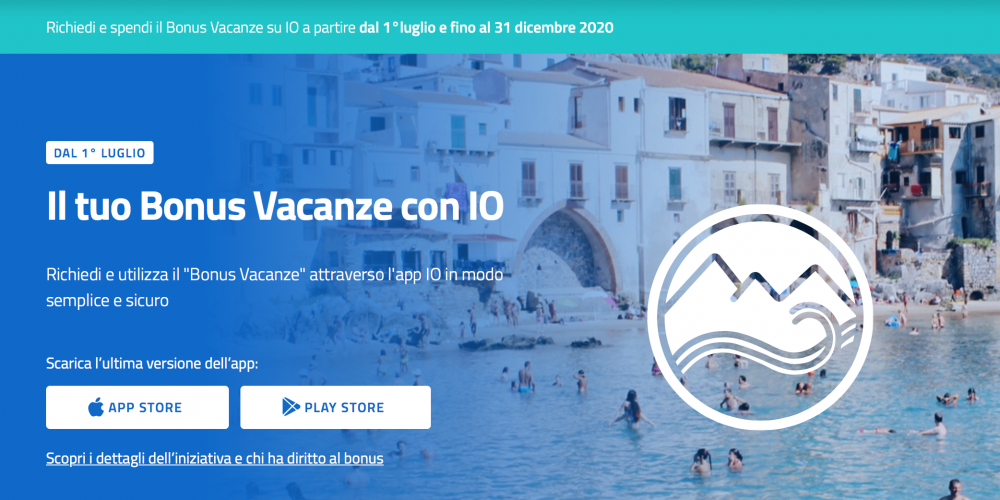Image resolution: width=1000 pixels, height=500 pixels.
Task: Click the 'Richiedi e utilizza il Bonus Vacanze' paragraph
Action: tap(275, 287)
